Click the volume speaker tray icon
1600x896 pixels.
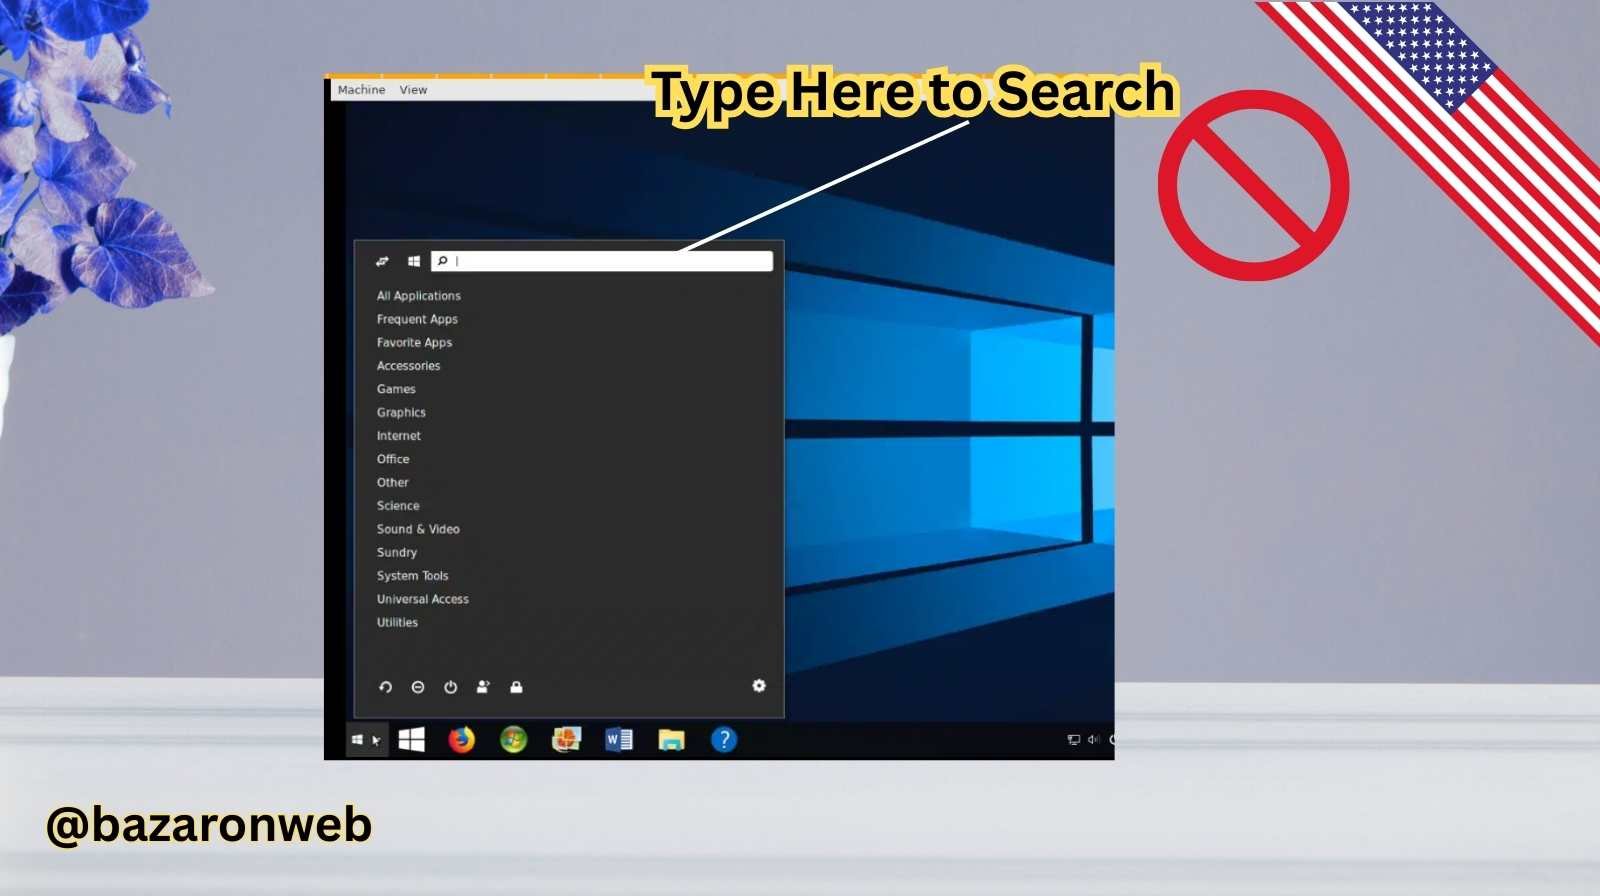pyautogui.click(x=1093, y=740)
